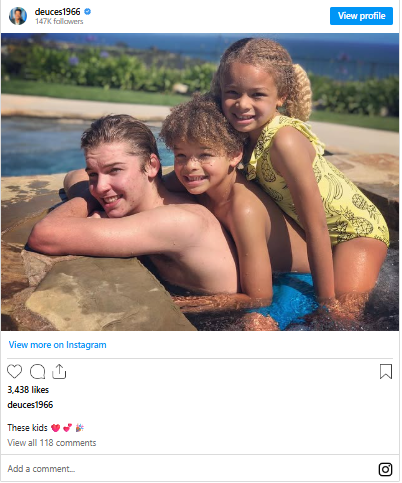The height and width of the screenshot is (483, 402).
Task: View the 3,438 likes list
Action: coord(28,390)
